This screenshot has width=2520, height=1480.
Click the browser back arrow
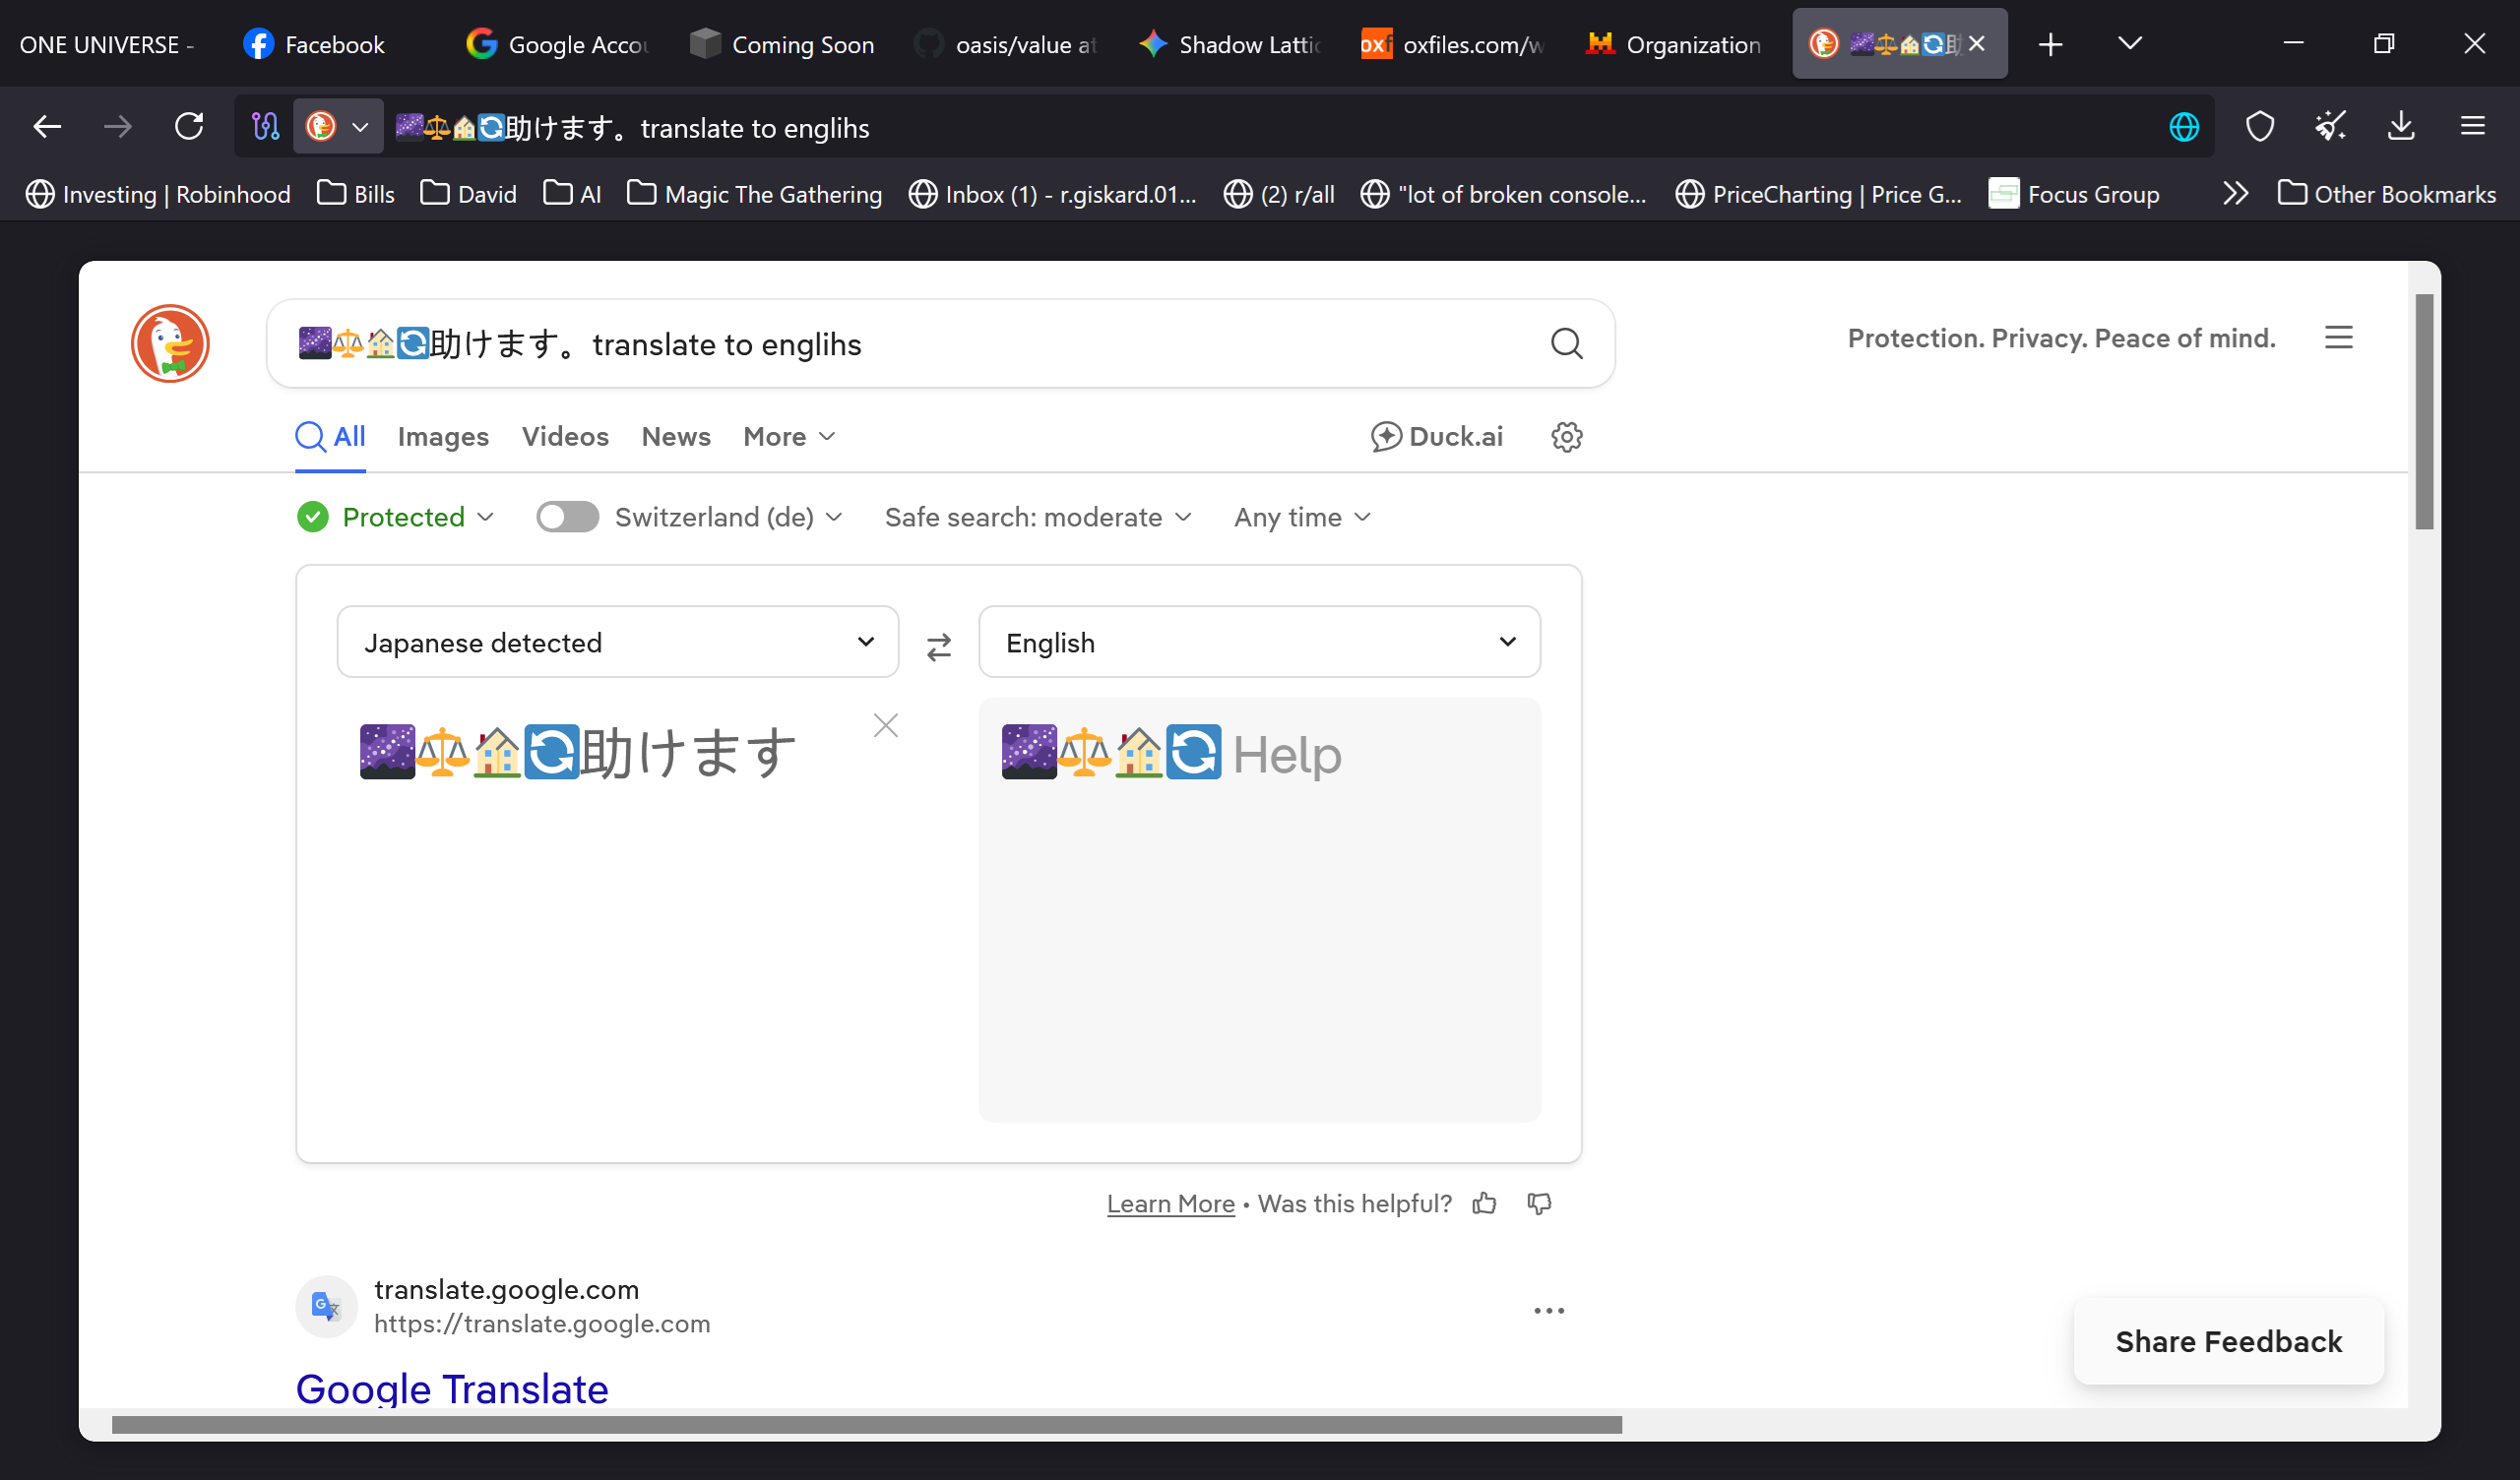[47, 127]
